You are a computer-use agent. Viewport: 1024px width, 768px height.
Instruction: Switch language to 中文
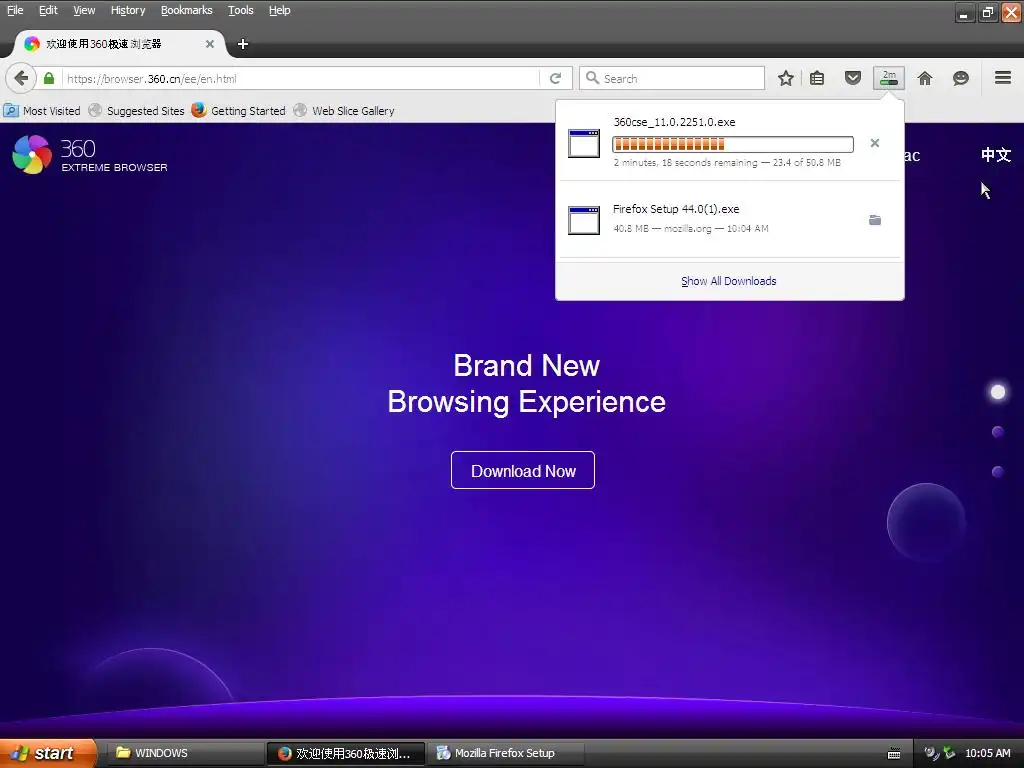pyautogui.click(x=996, y=155)
